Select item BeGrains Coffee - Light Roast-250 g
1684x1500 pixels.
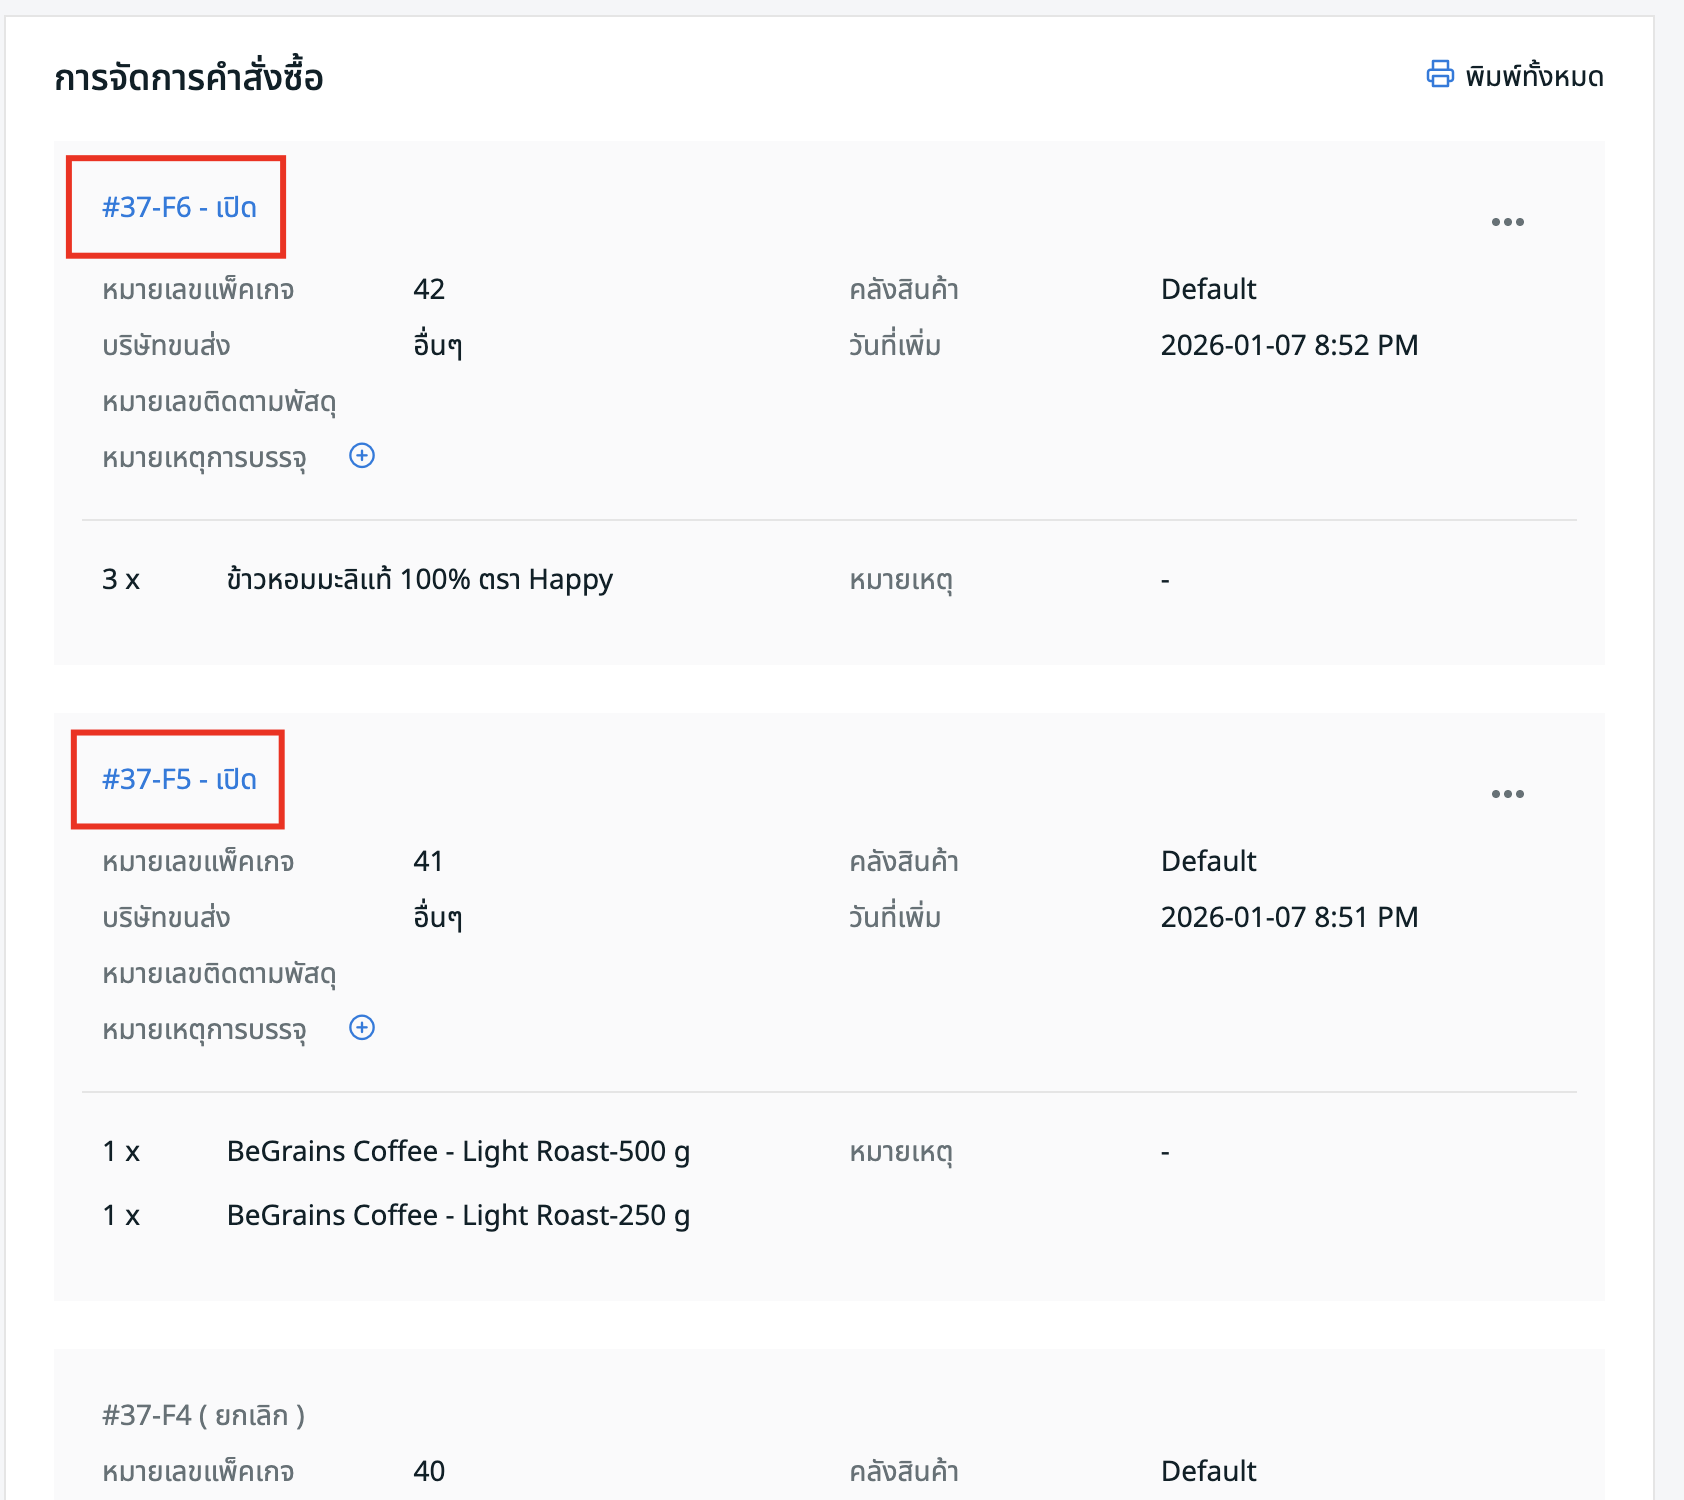point(458,1216)
